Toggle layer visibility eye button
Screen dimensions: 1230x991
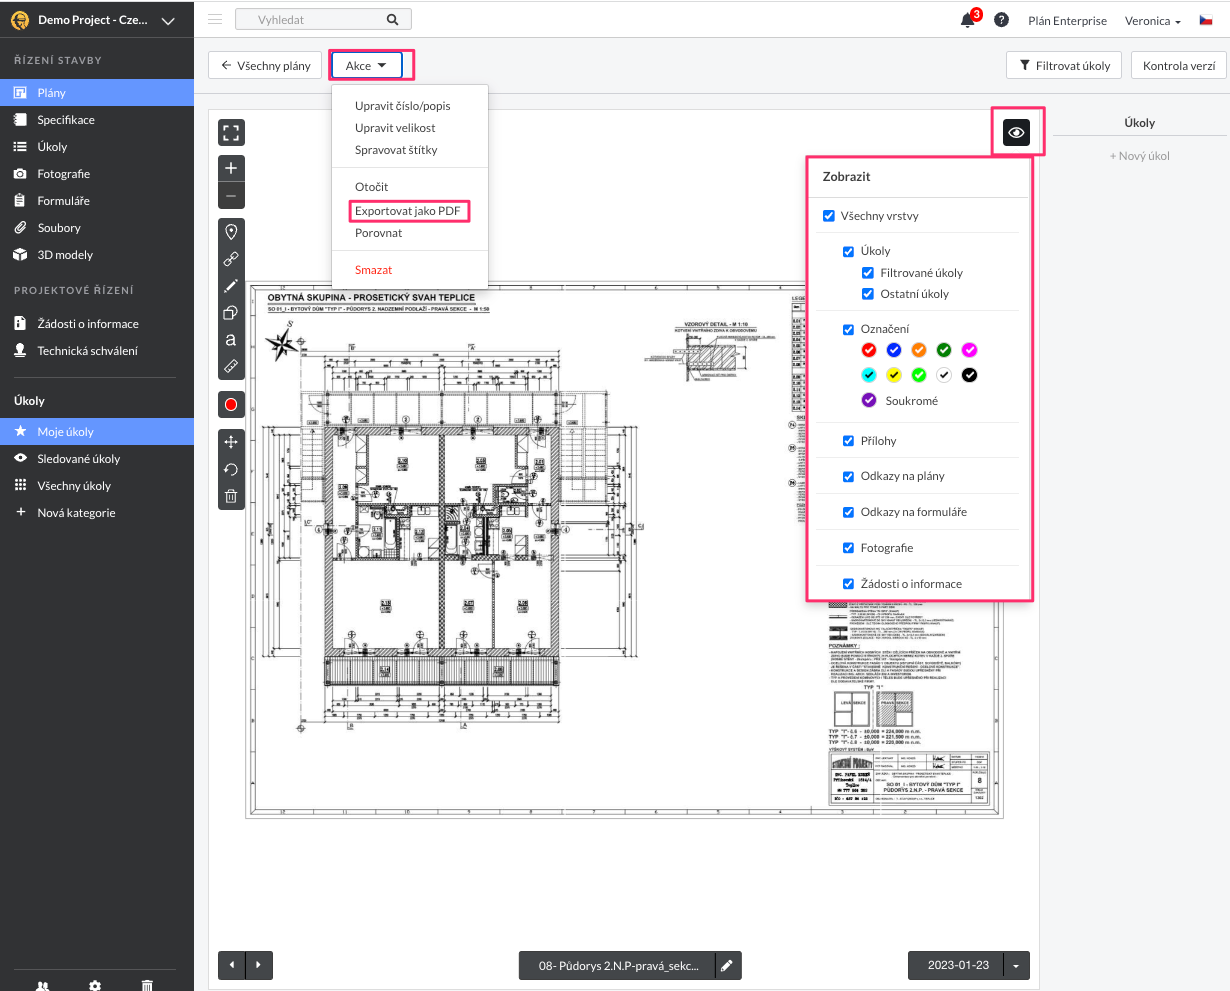1016,133
